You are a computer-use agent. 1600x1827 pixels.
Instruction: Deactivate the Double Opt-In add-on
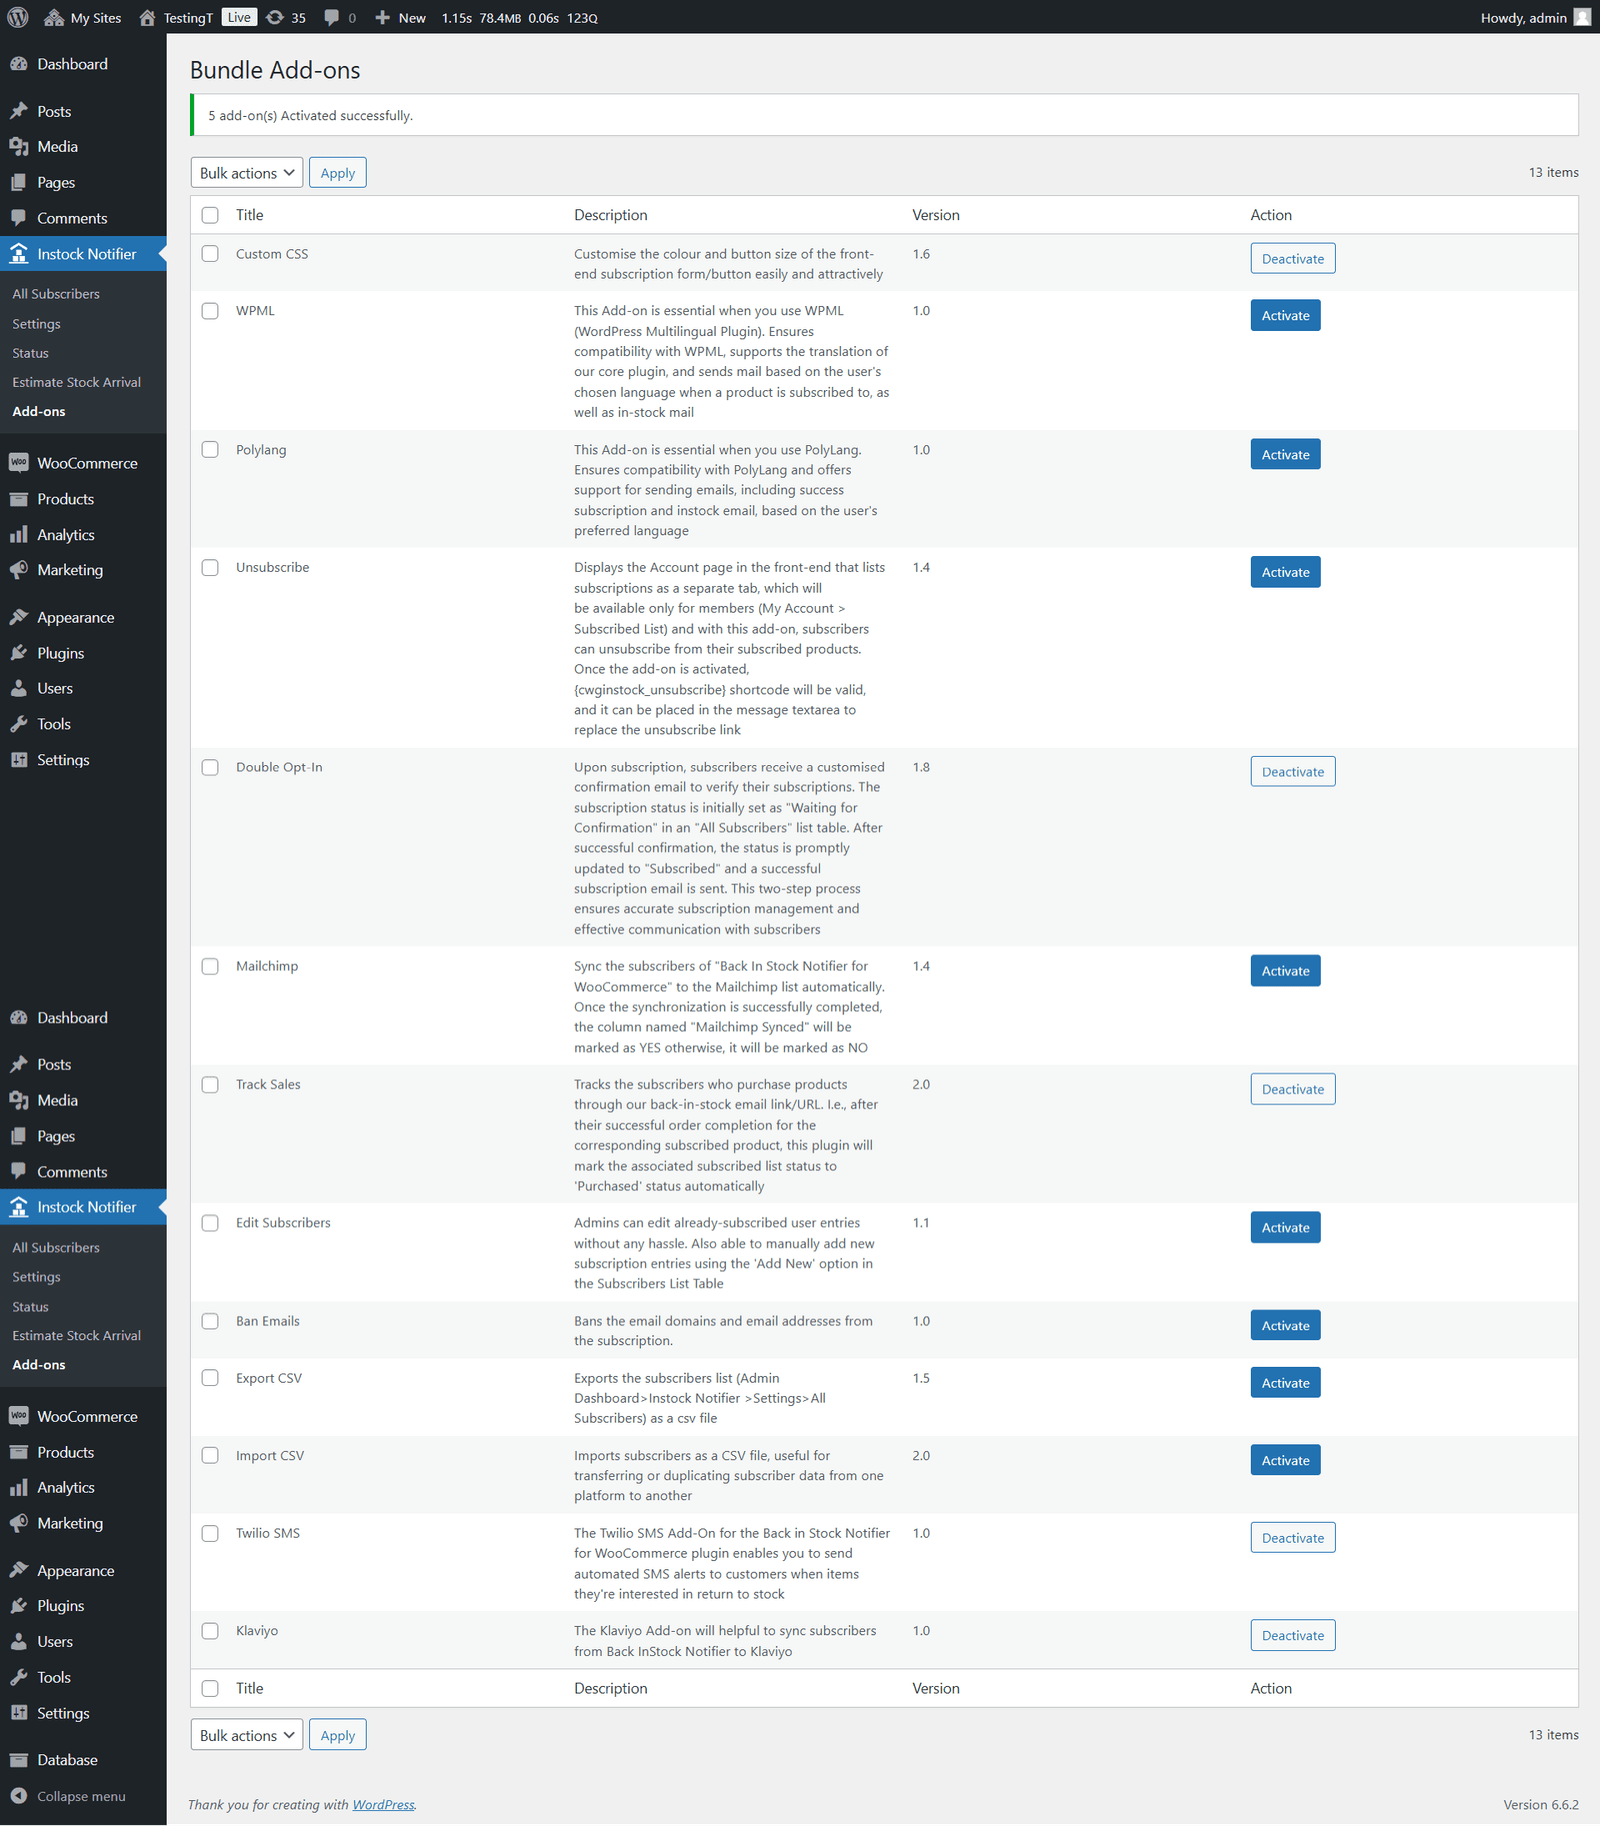1292,772
